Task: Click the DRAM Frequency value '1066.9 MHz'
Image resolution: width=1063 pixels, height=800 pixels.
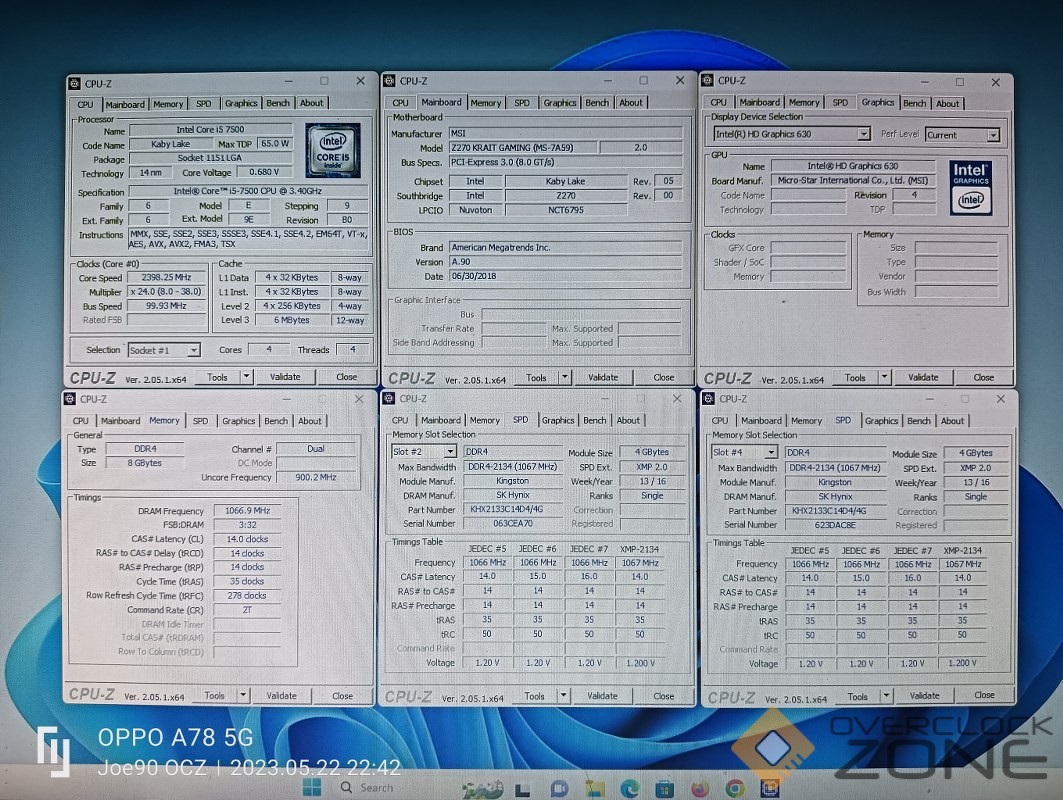Action: (247, 511)
